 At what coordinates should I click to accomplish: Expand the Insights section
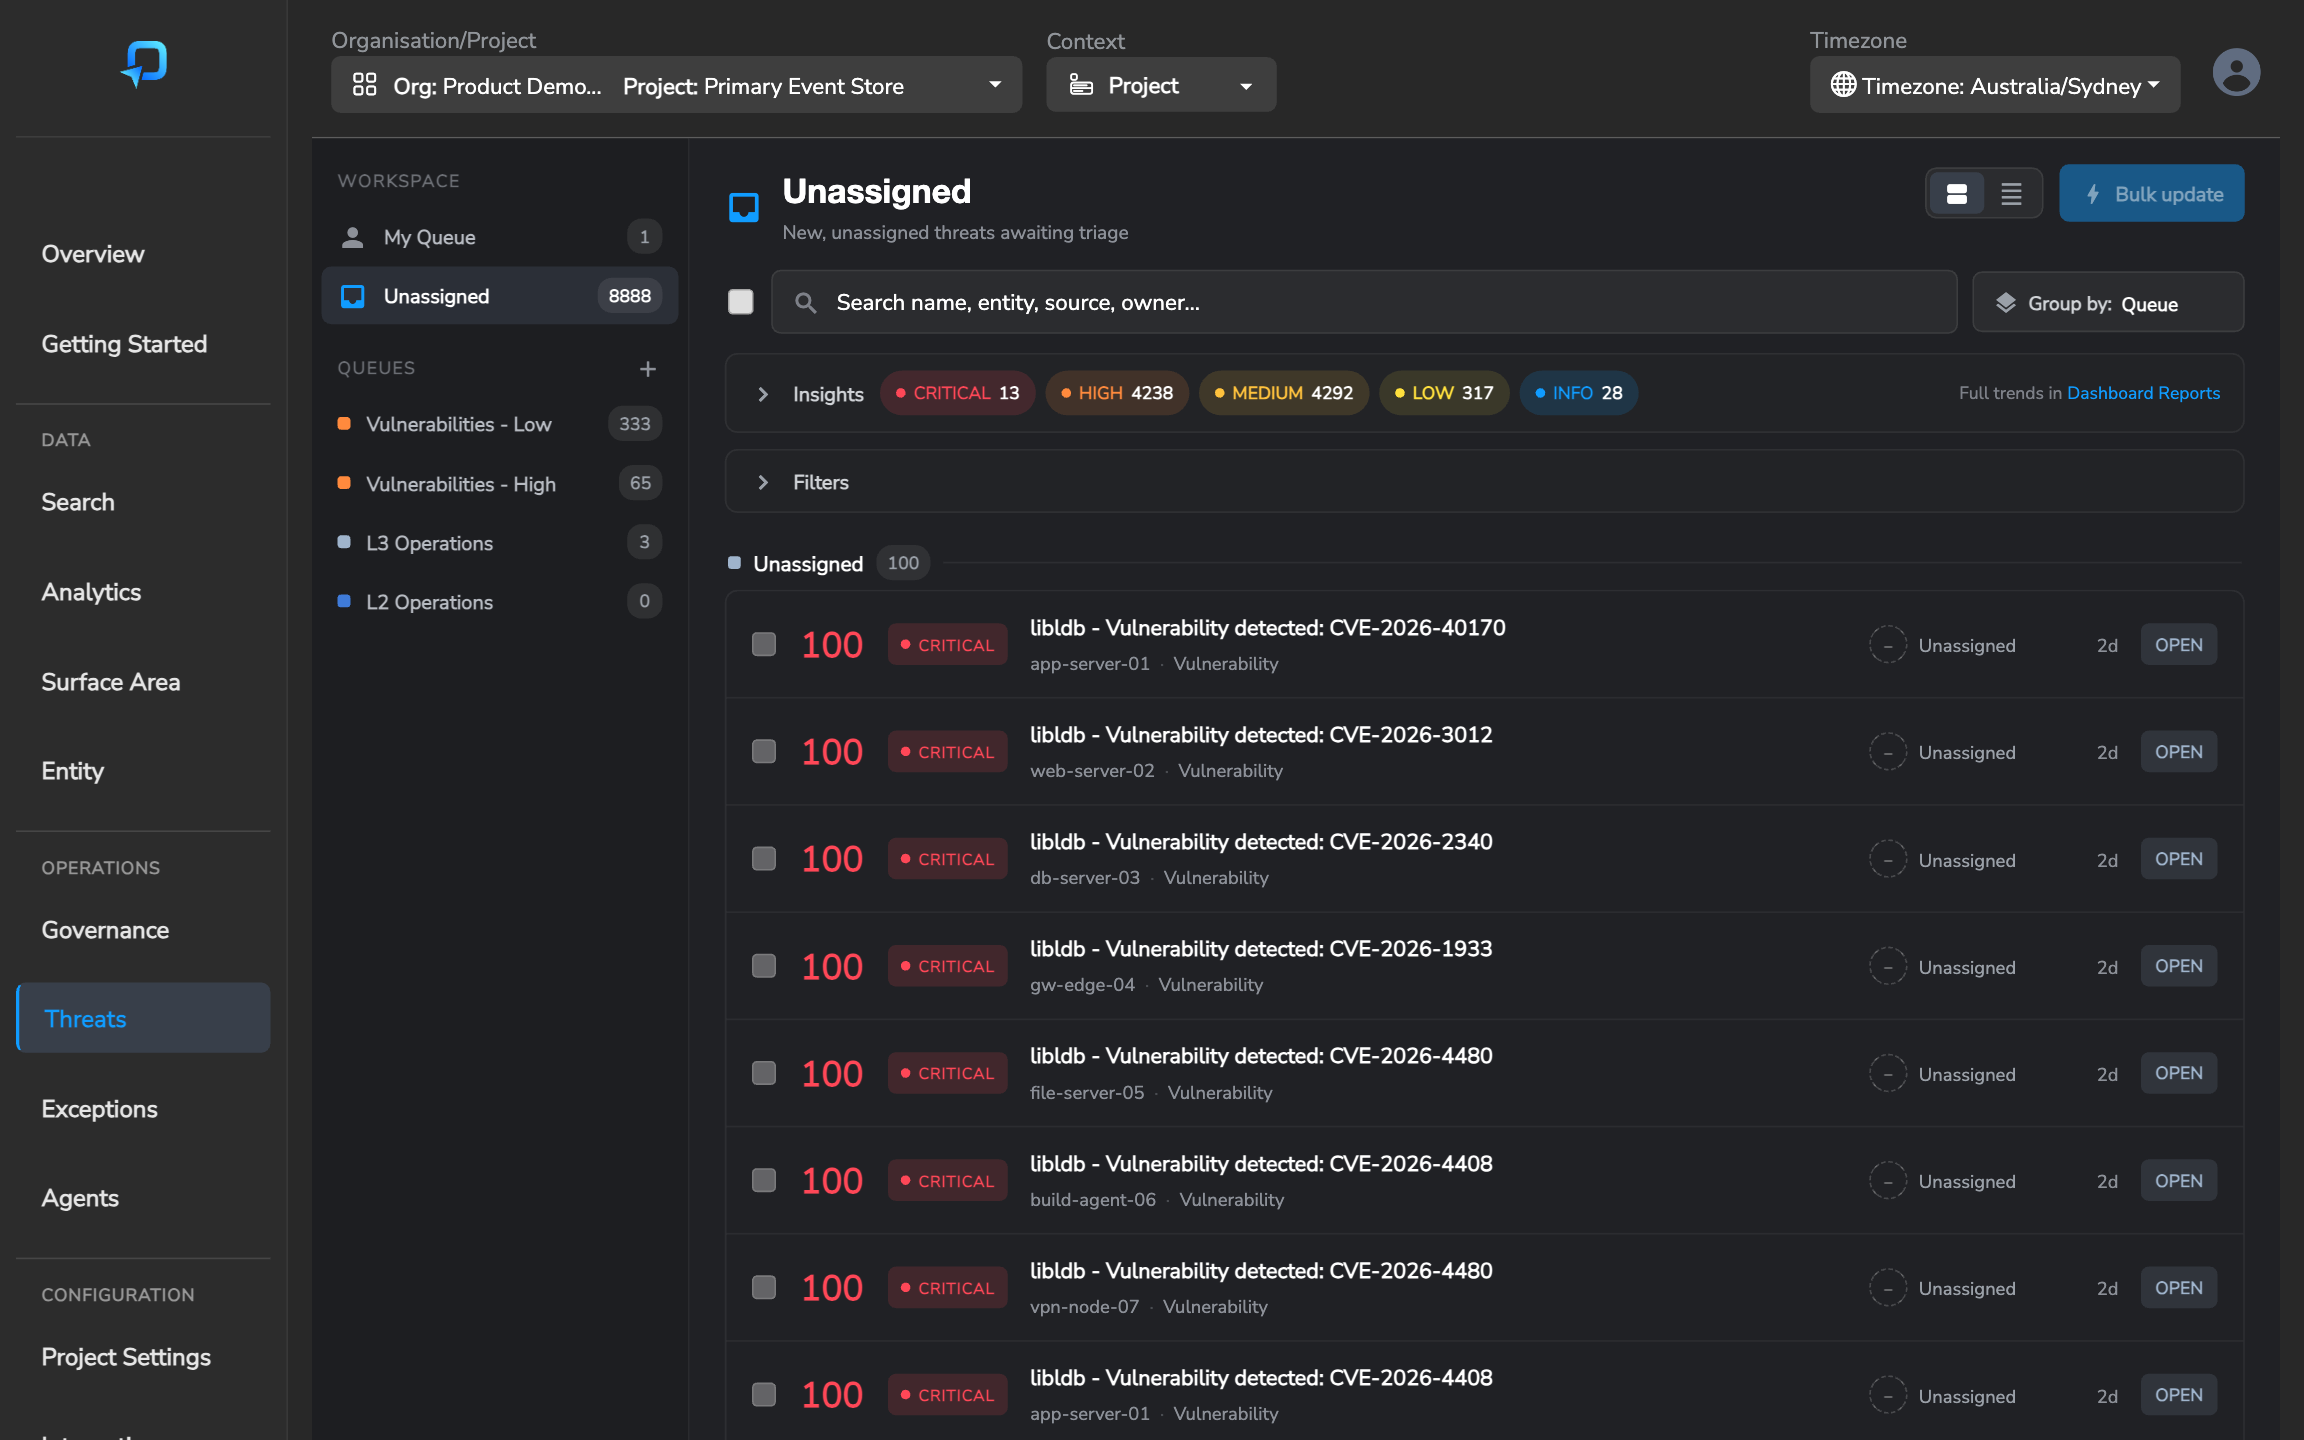click(x=763, y=394)
